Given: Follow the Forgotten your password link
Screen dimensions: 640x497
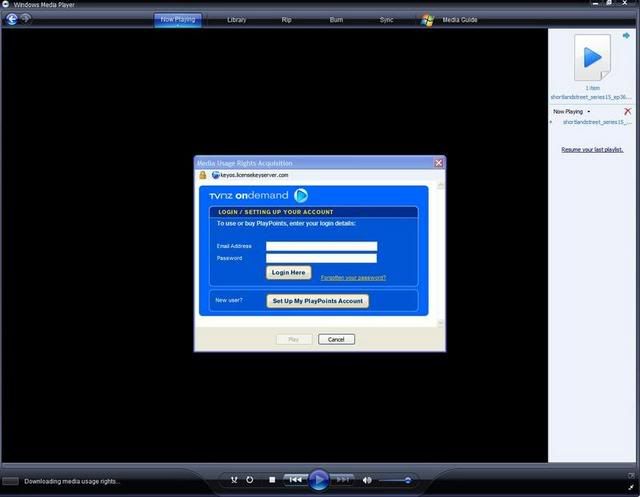Looking at the screenshot, I should 353,277.
